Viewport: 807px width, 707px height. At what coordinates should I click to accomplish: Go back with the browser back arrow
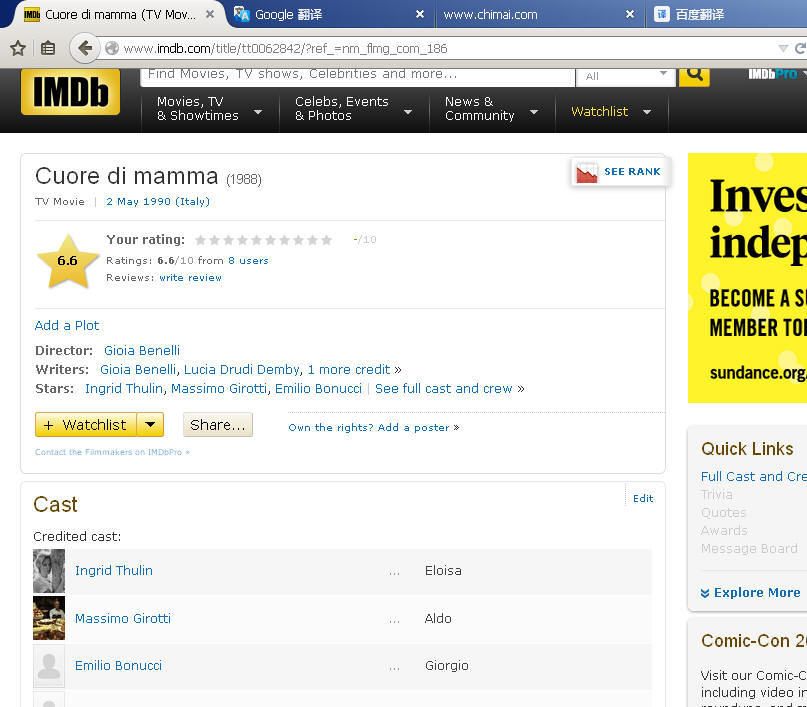(85, 48)
